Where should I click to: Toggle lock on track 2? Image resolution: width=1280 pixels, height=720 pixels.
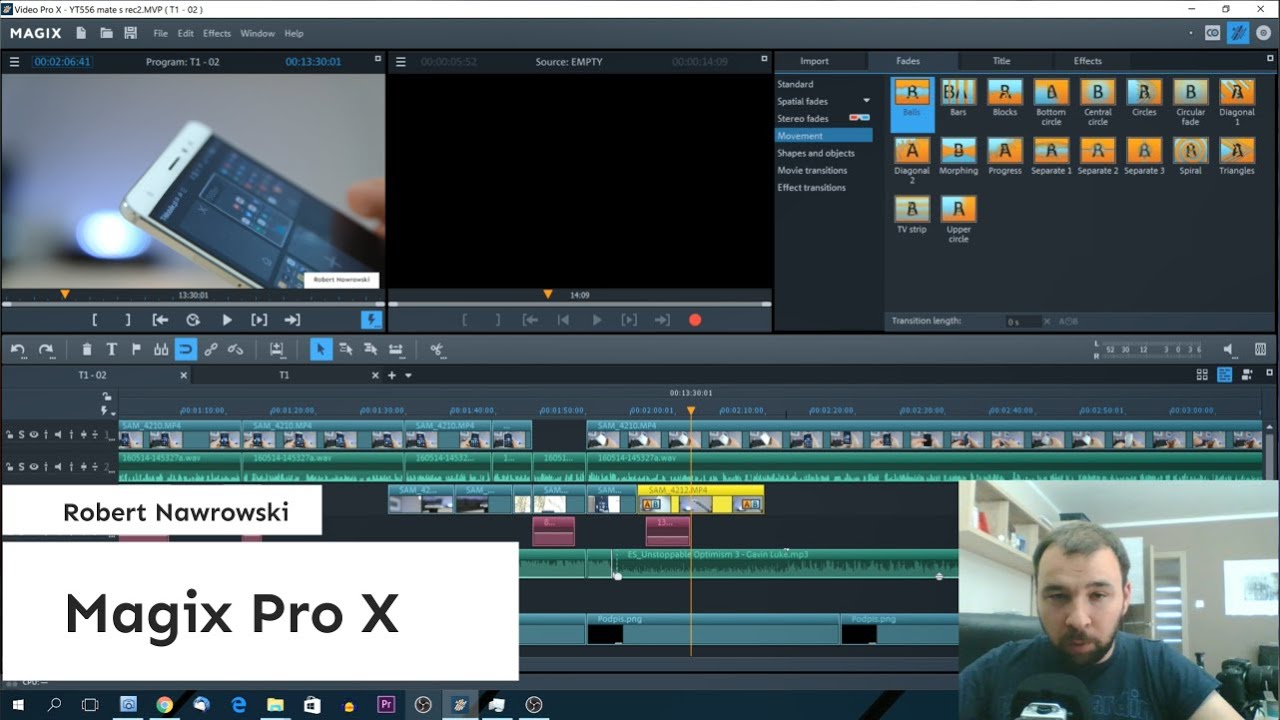click(9, 467)
